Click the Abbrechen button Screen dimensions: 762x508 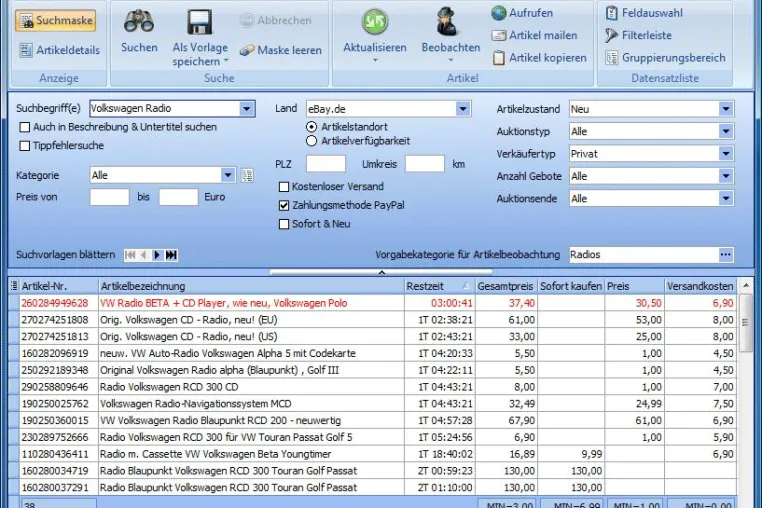(276, 20)
